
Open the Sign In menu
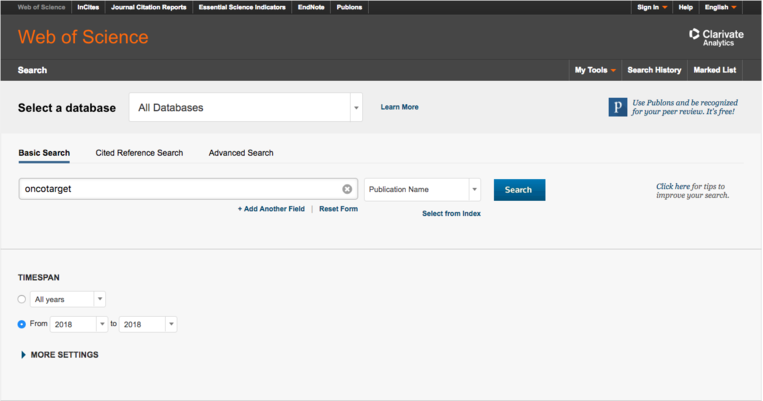pyautogui.click(x=652, y=7)
